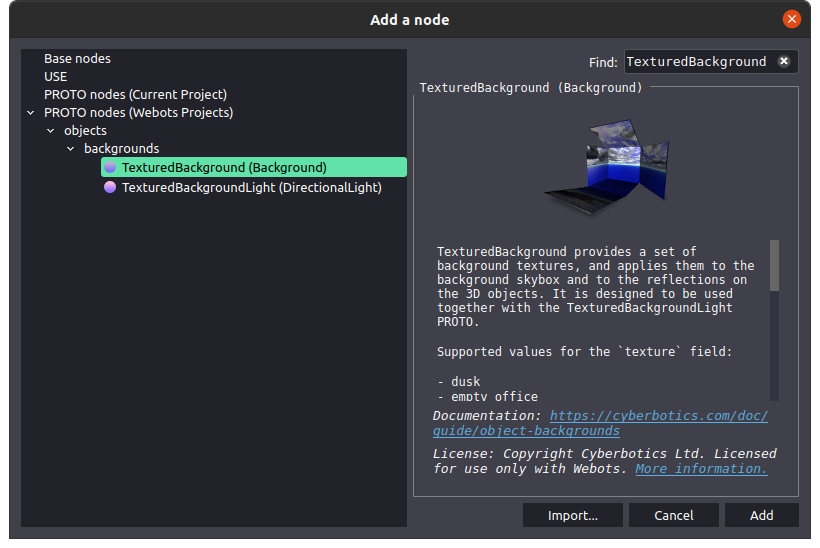Close the Add a node dialog
Viewport: 820px width, 548px height.
pyautogui.click(x=791, y=19)
